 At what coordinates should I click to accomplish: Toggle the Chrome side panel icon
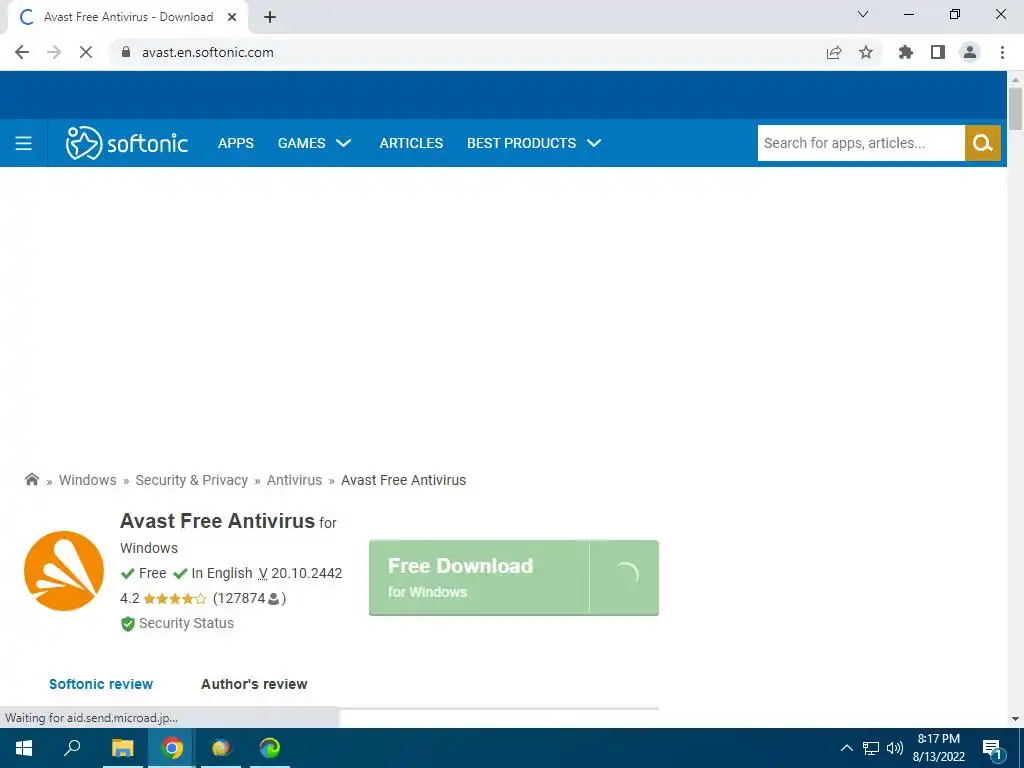coord(938,52)
